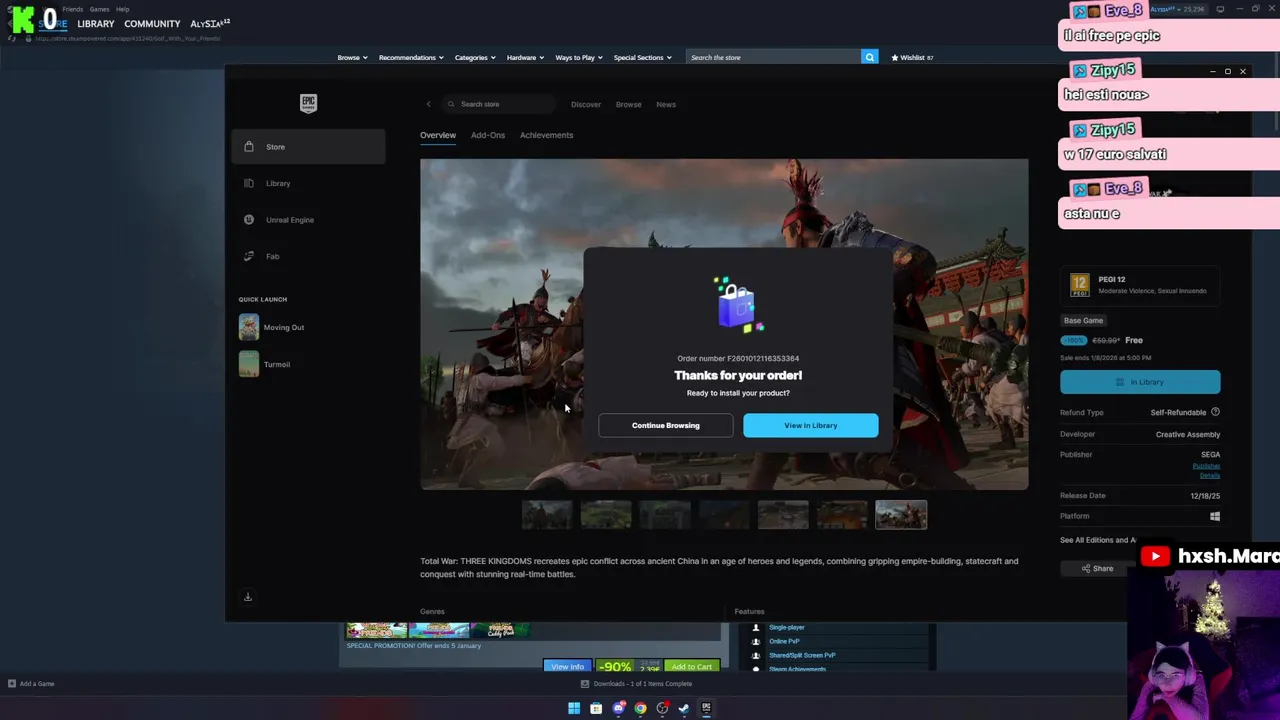
Task: Open Steam LIBRARY tab
Action: point(96,24)
